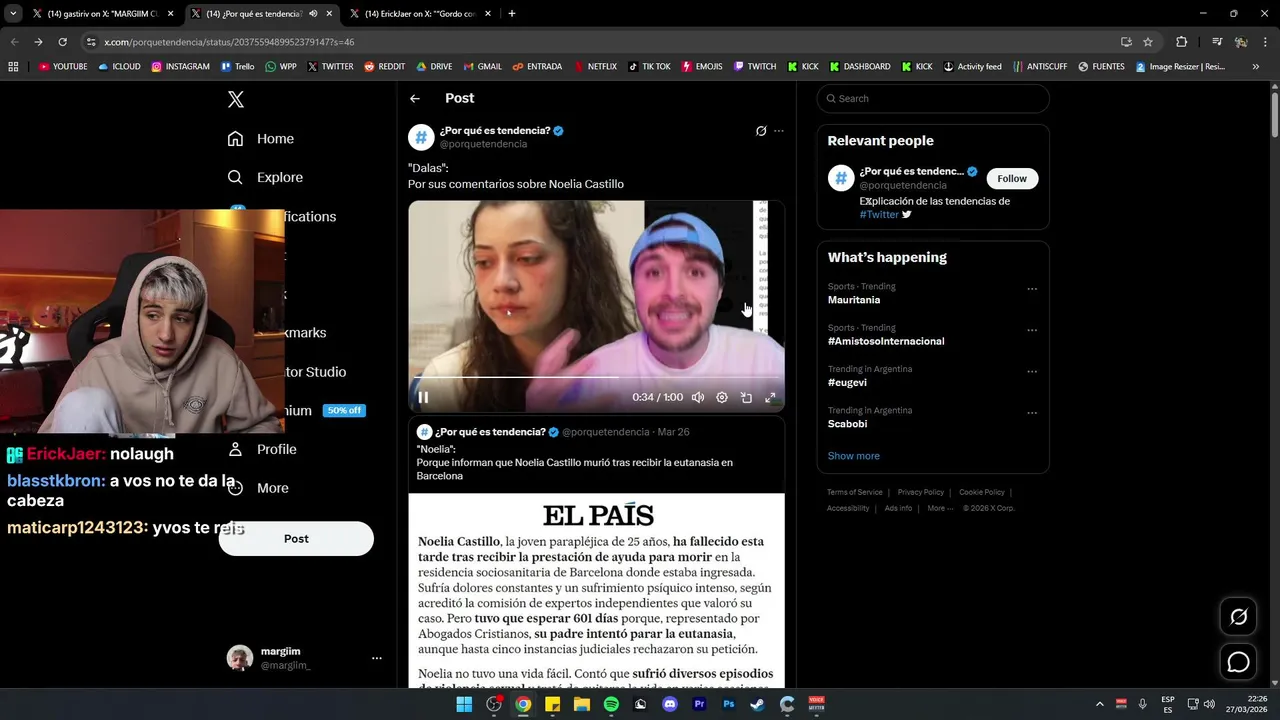Pause the playing video
The image size is (1280, 720).
[423, 397]
